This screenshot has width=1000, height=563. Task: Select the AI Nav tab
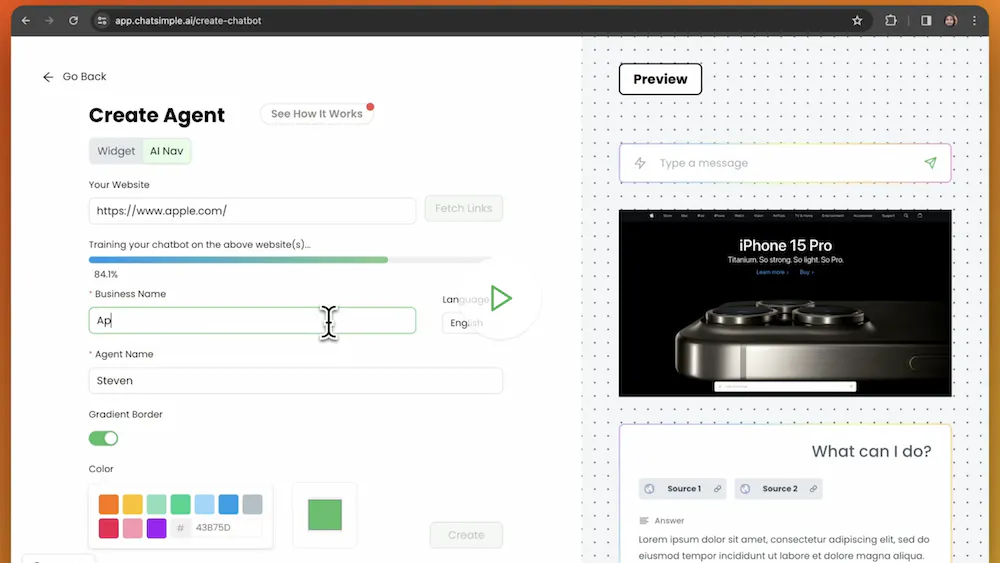pos(166,151)
